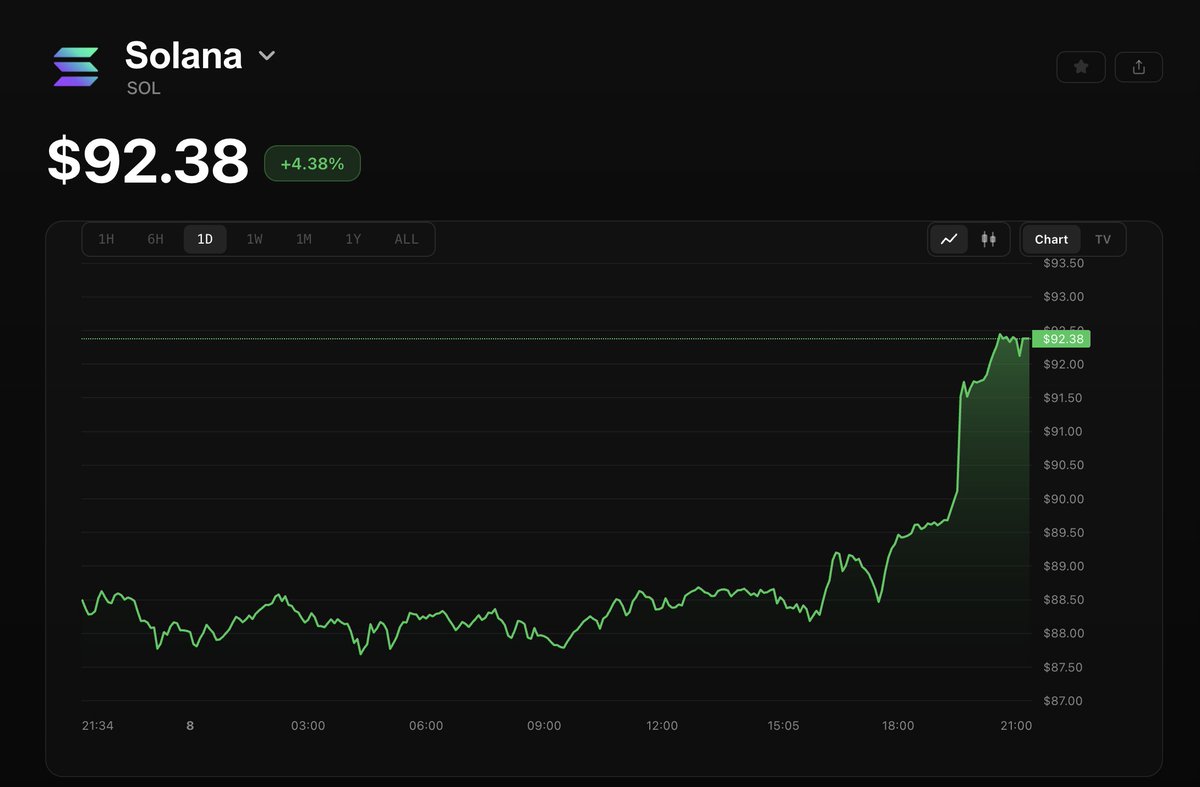1200x787 pixels.
Task: Select the 1D time range
Action: 205,239
